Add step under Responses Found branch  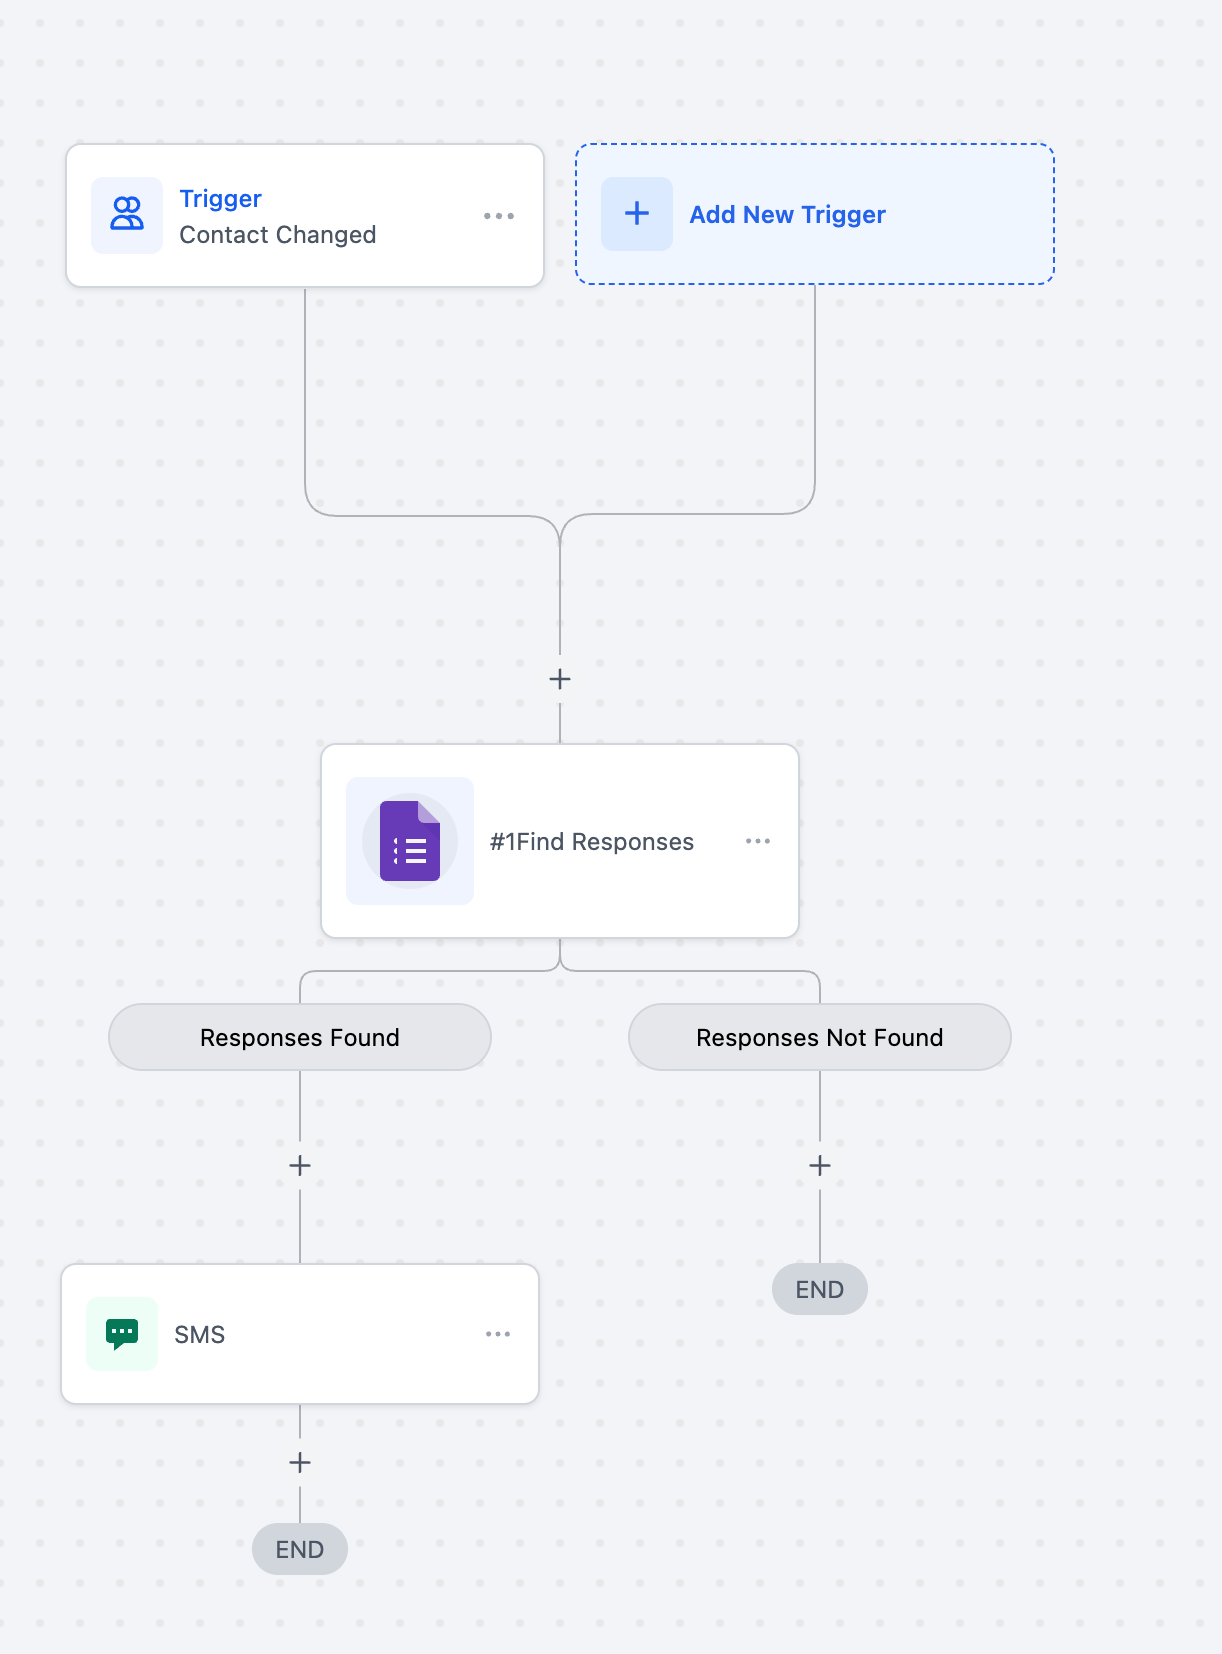[300, 1166]
